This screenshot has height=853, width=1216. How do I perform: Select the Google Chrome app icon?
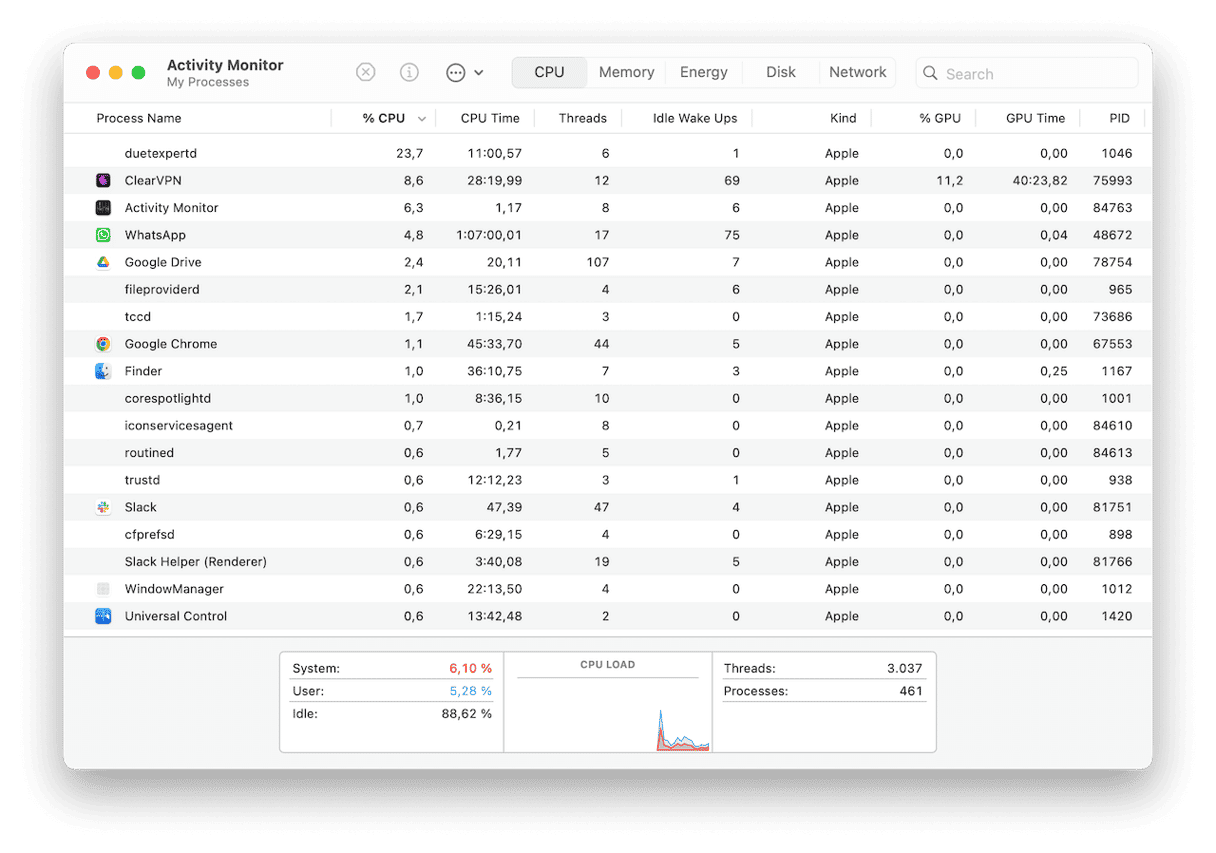[x=103, y=344]
